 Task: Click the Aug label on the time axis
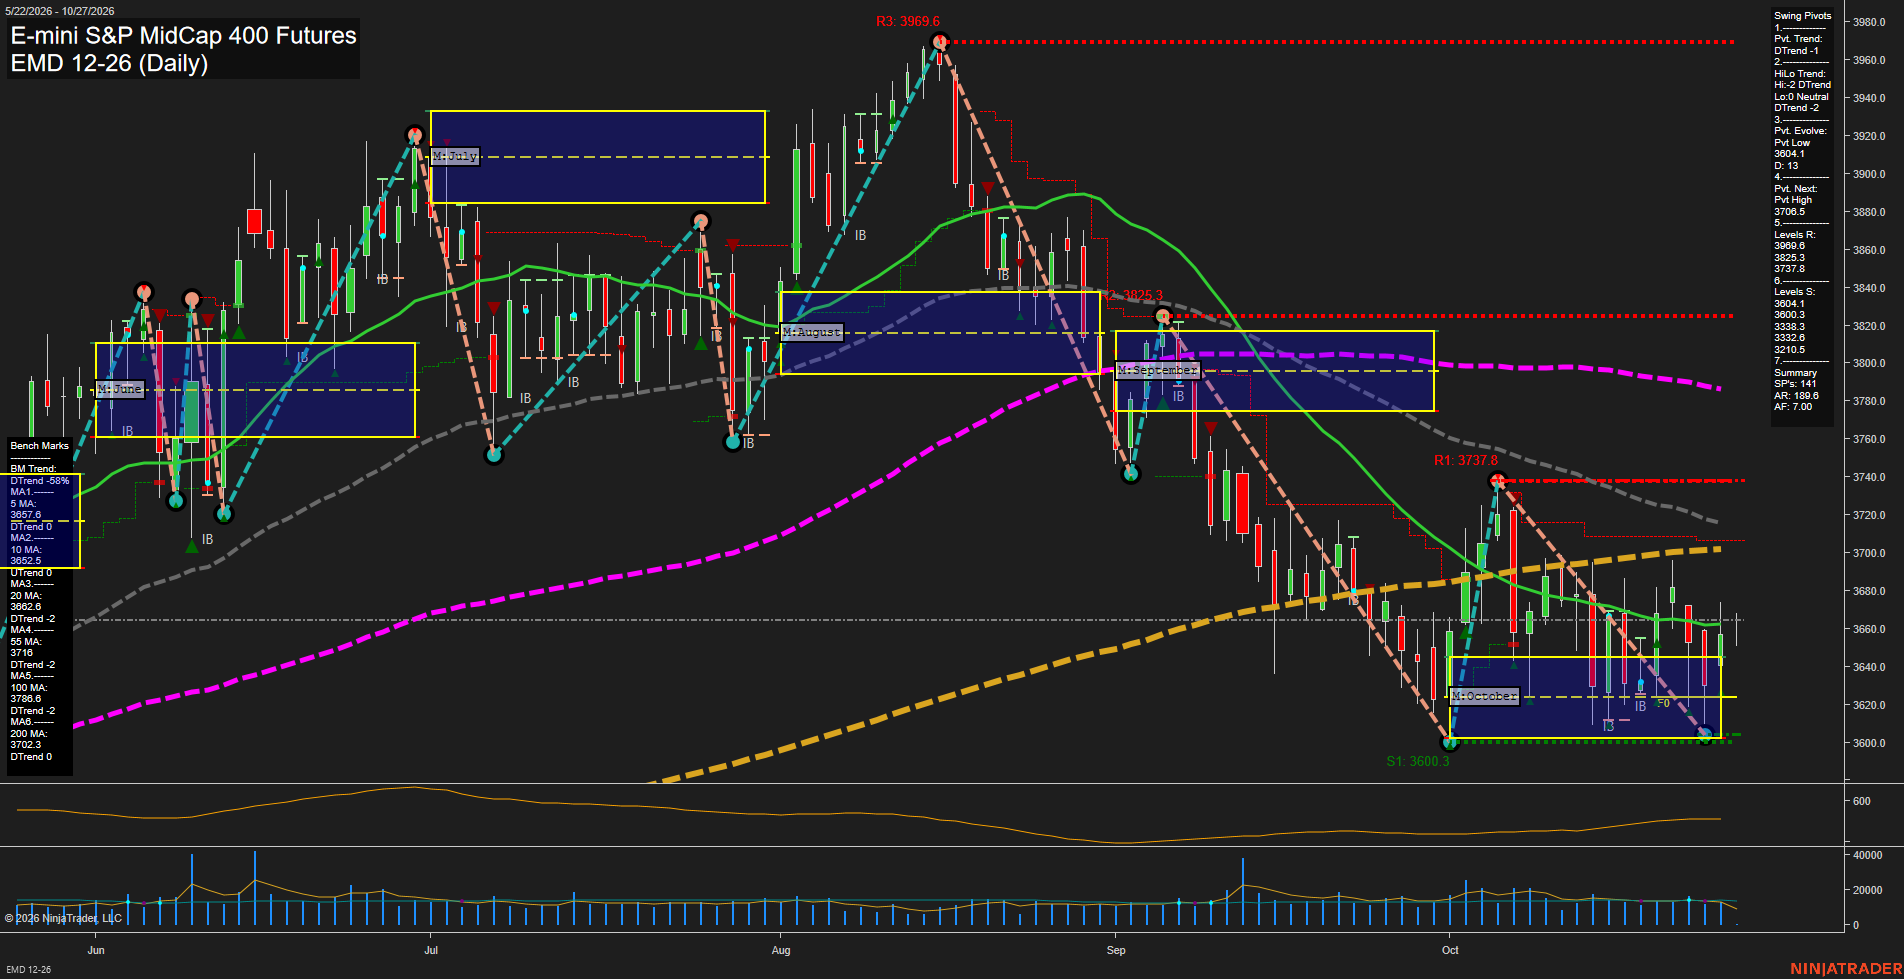pyautogui.click(x=781, y=950)
